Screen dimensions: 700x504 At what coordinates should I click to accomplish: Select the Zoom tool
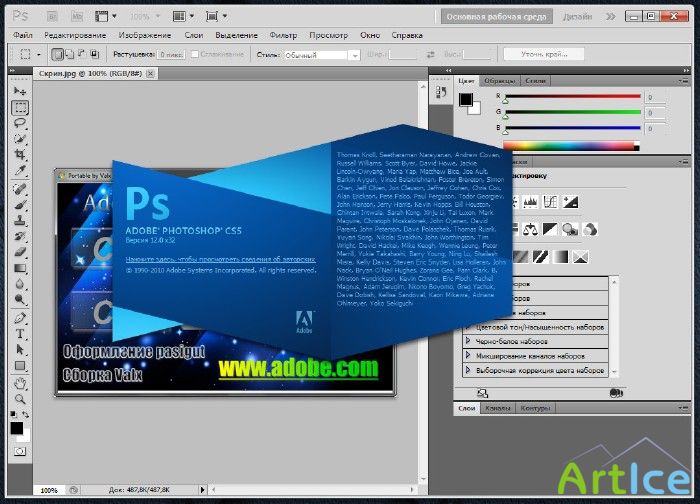coord(20,399)
